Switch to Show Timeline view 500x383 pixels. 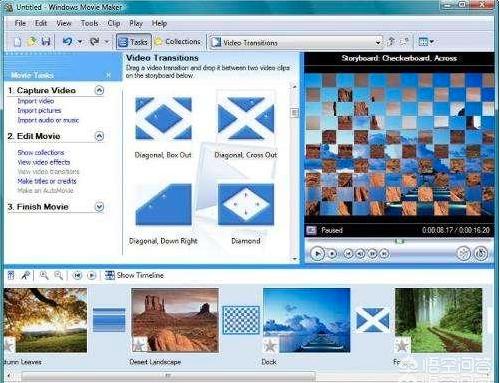tap(135, 275)
